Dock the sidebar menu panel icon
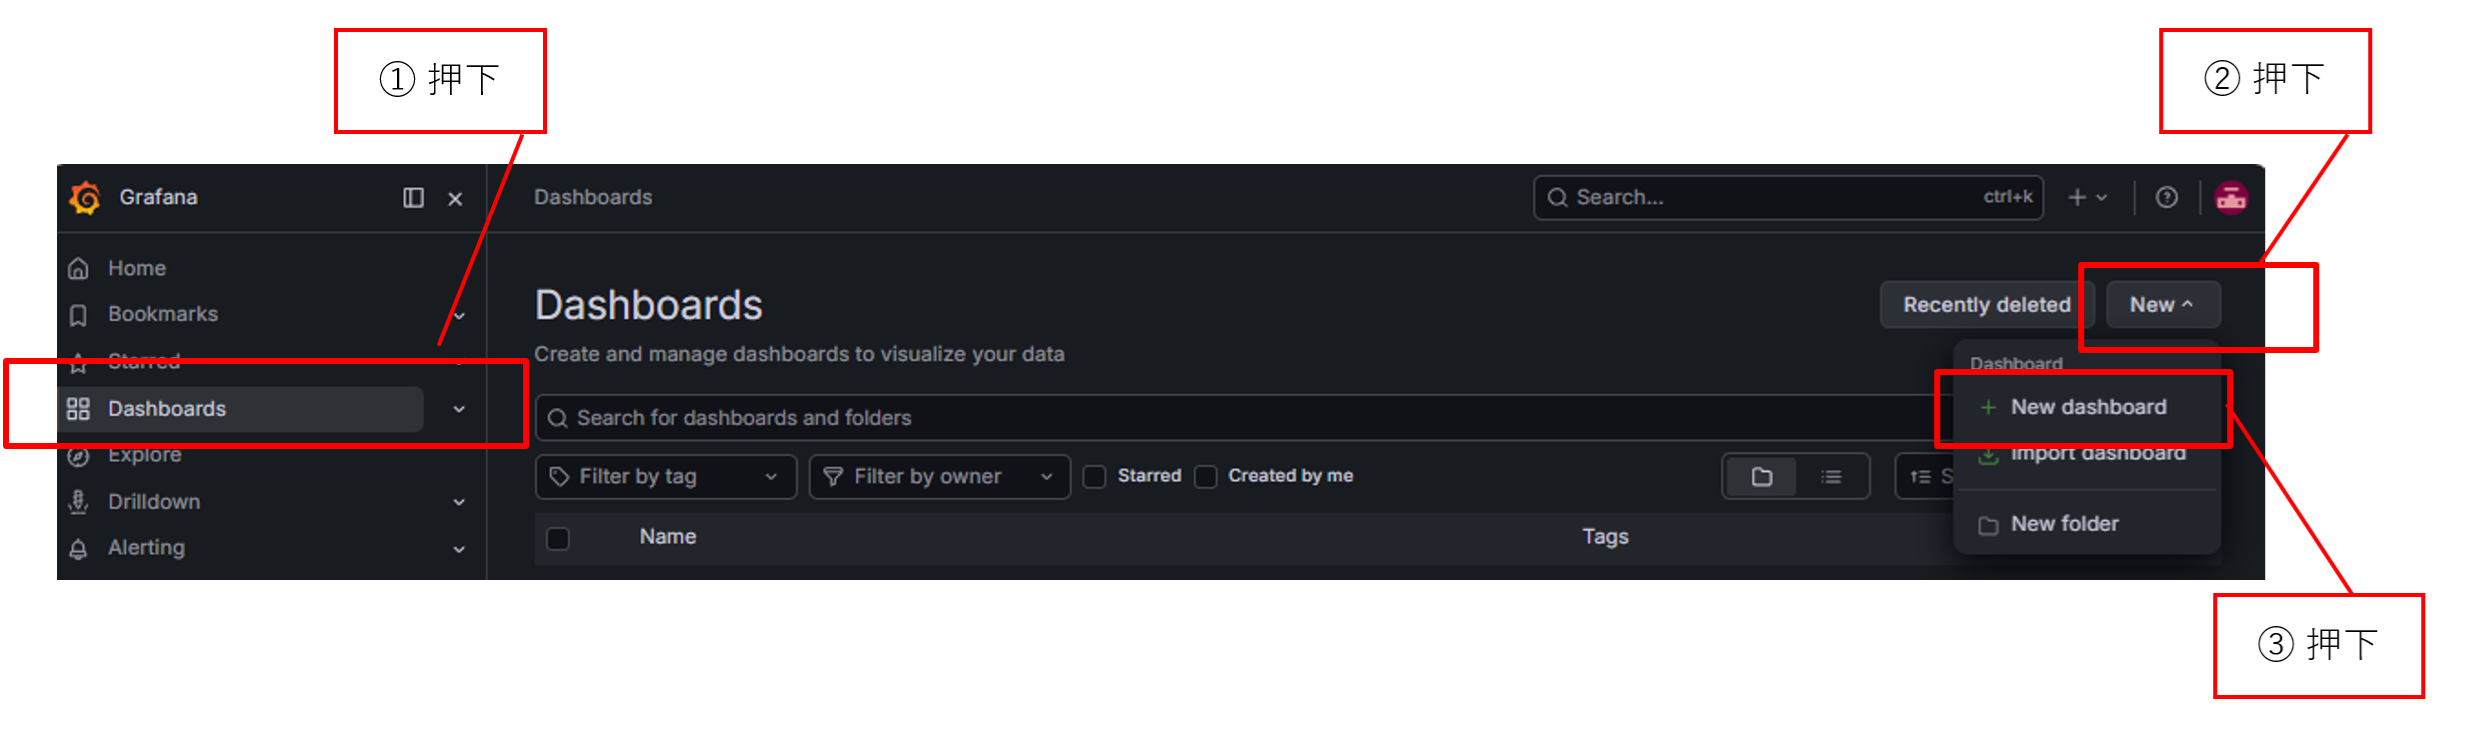 click(413, 198)
